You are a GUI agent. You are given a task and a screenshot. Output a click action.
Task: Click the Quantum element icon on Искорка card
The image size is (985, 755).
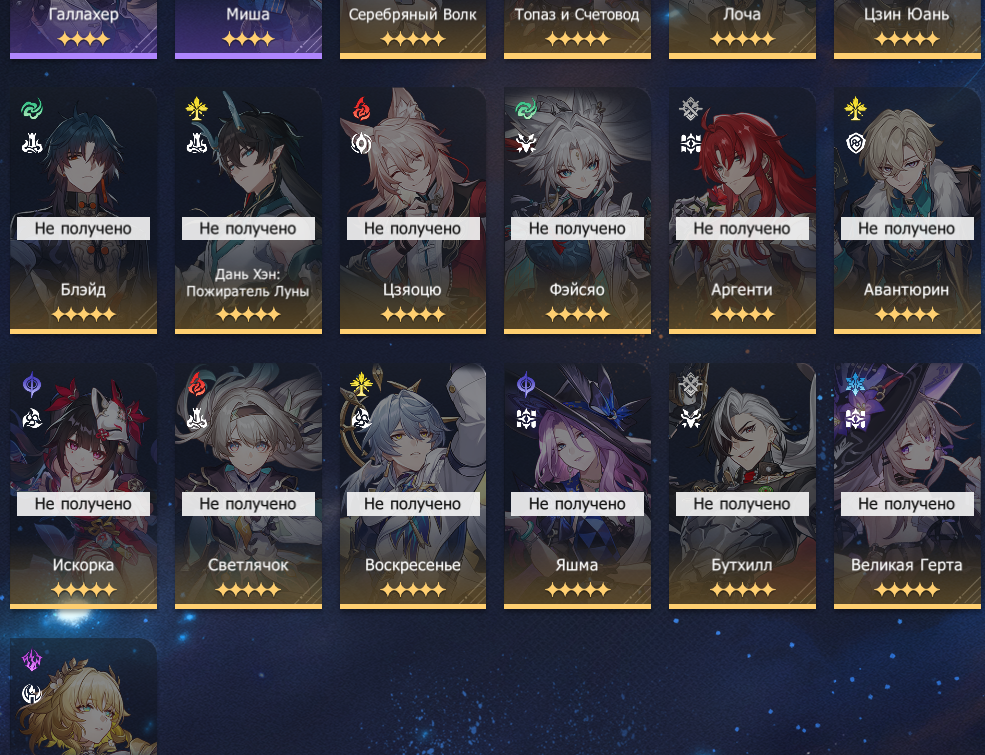[32, 384]
